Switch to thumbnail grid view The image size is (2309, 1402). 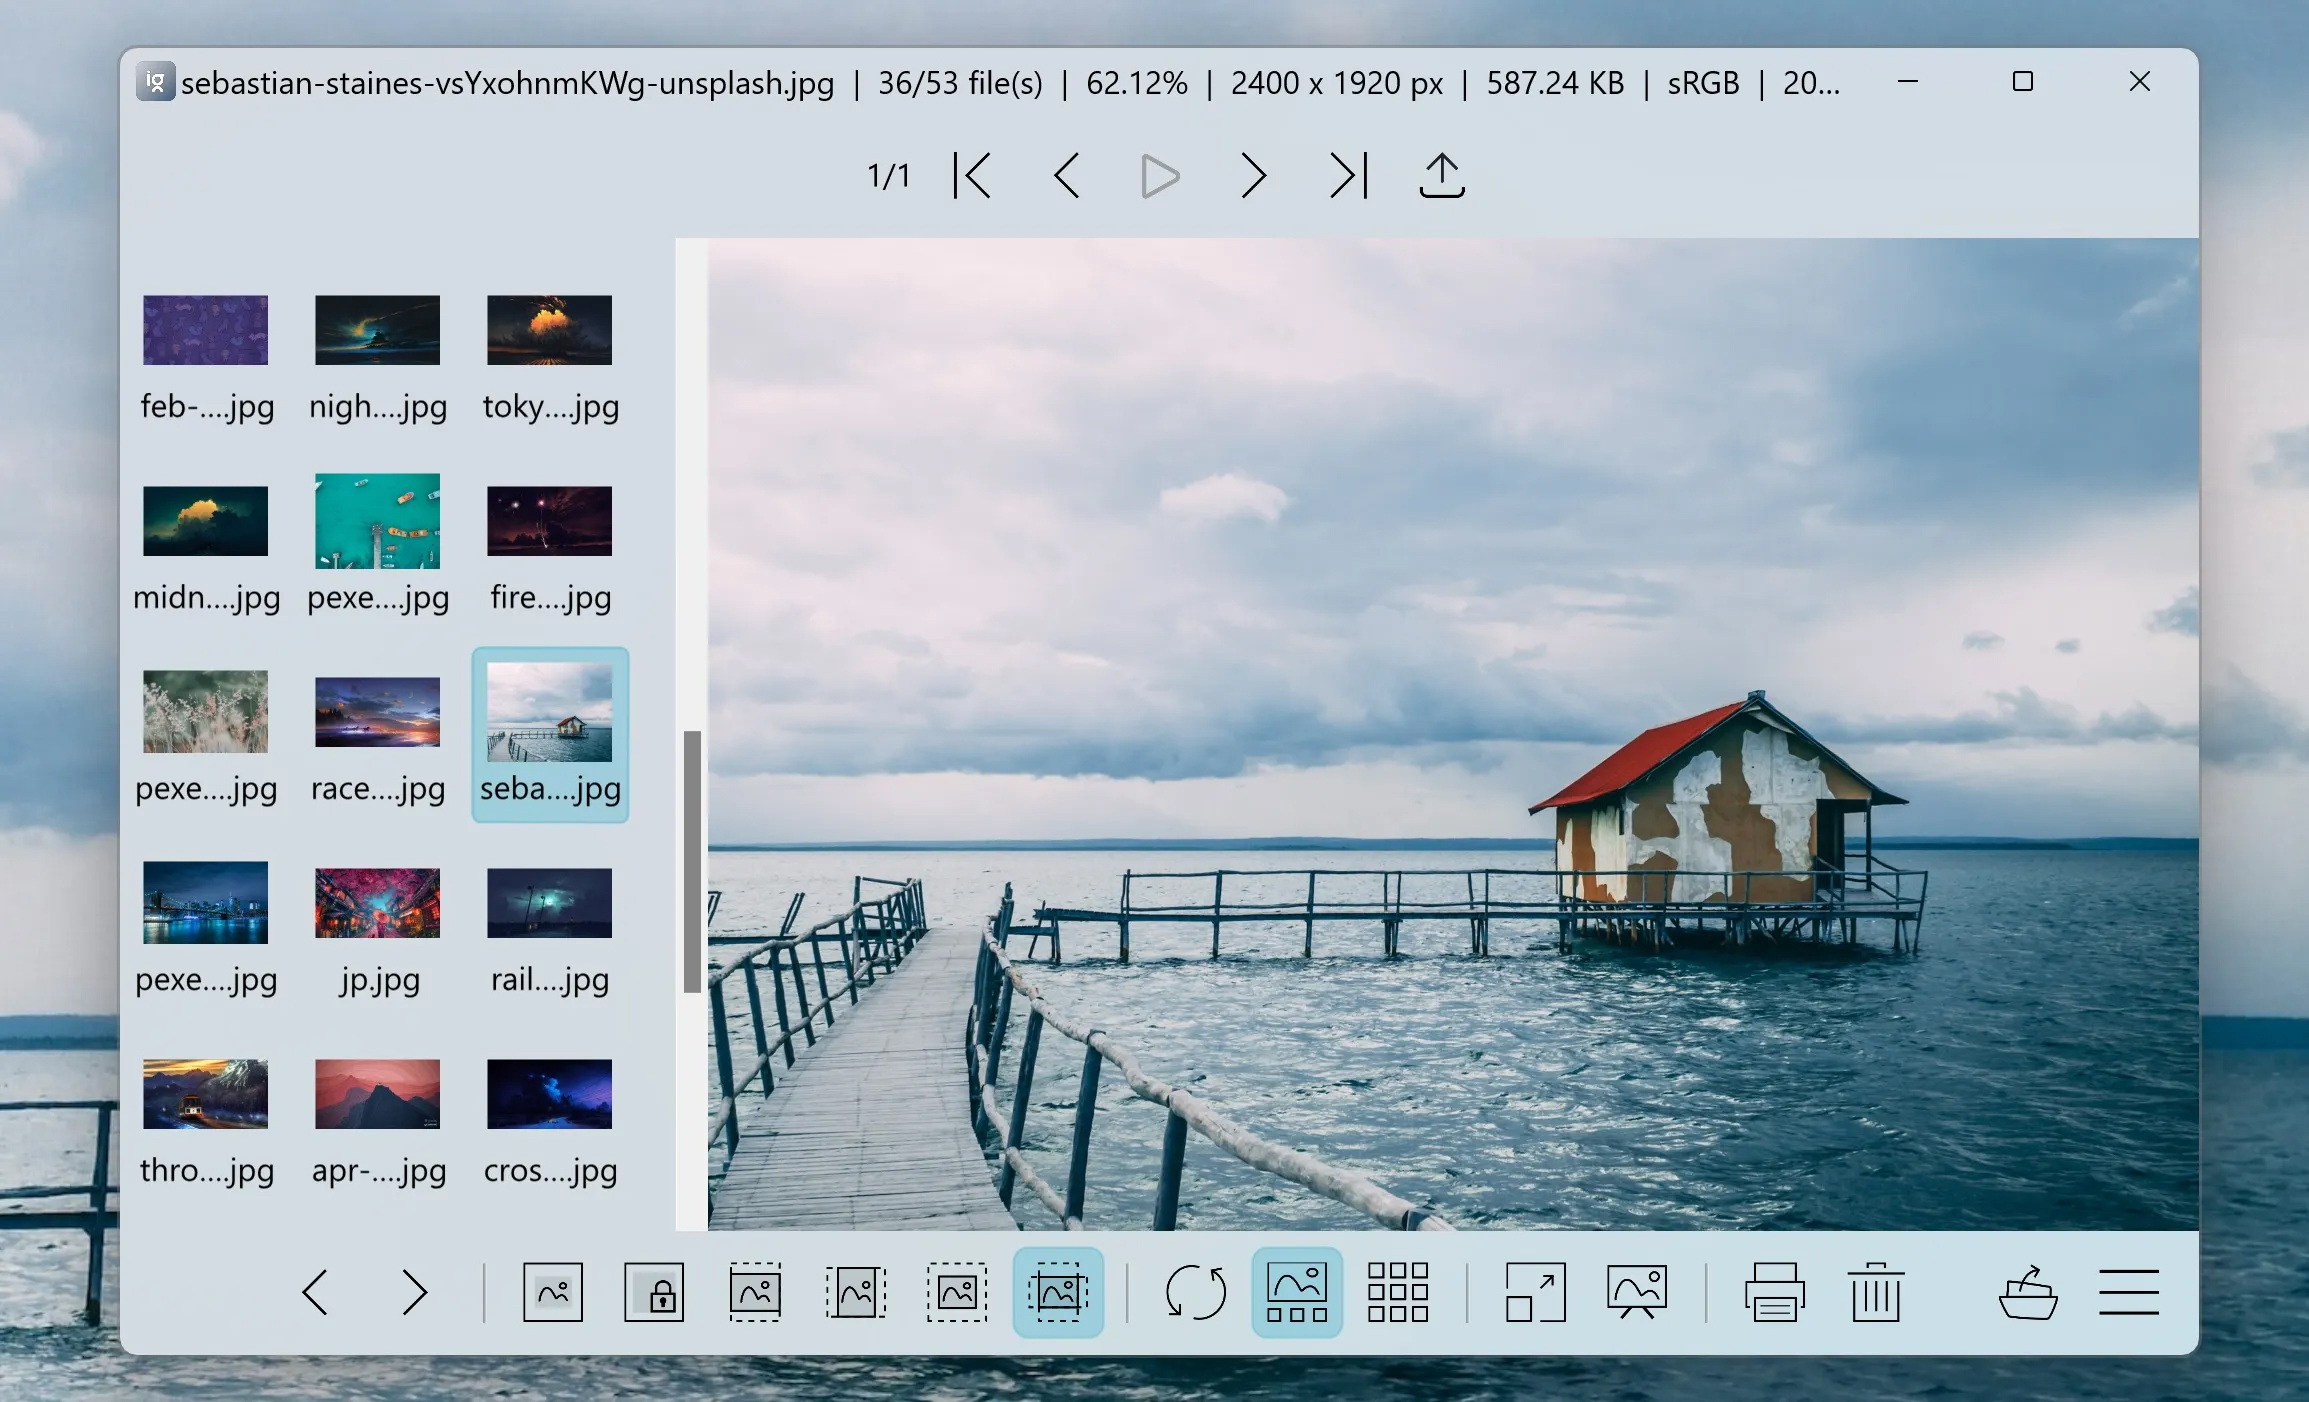coord(1397,1292)
